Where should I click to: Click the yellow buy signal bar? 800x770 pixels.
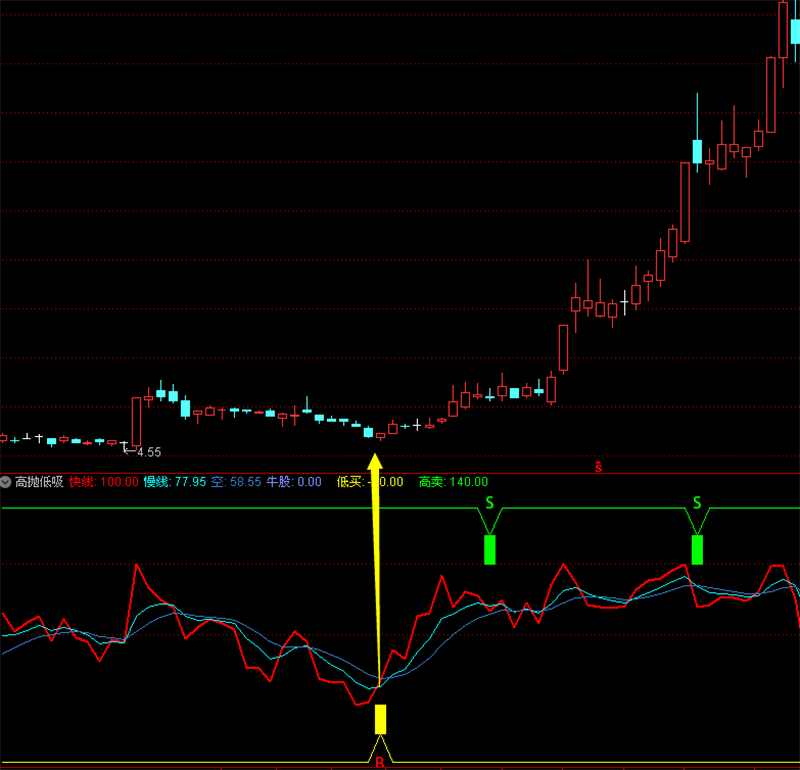(x=380, y=719)
